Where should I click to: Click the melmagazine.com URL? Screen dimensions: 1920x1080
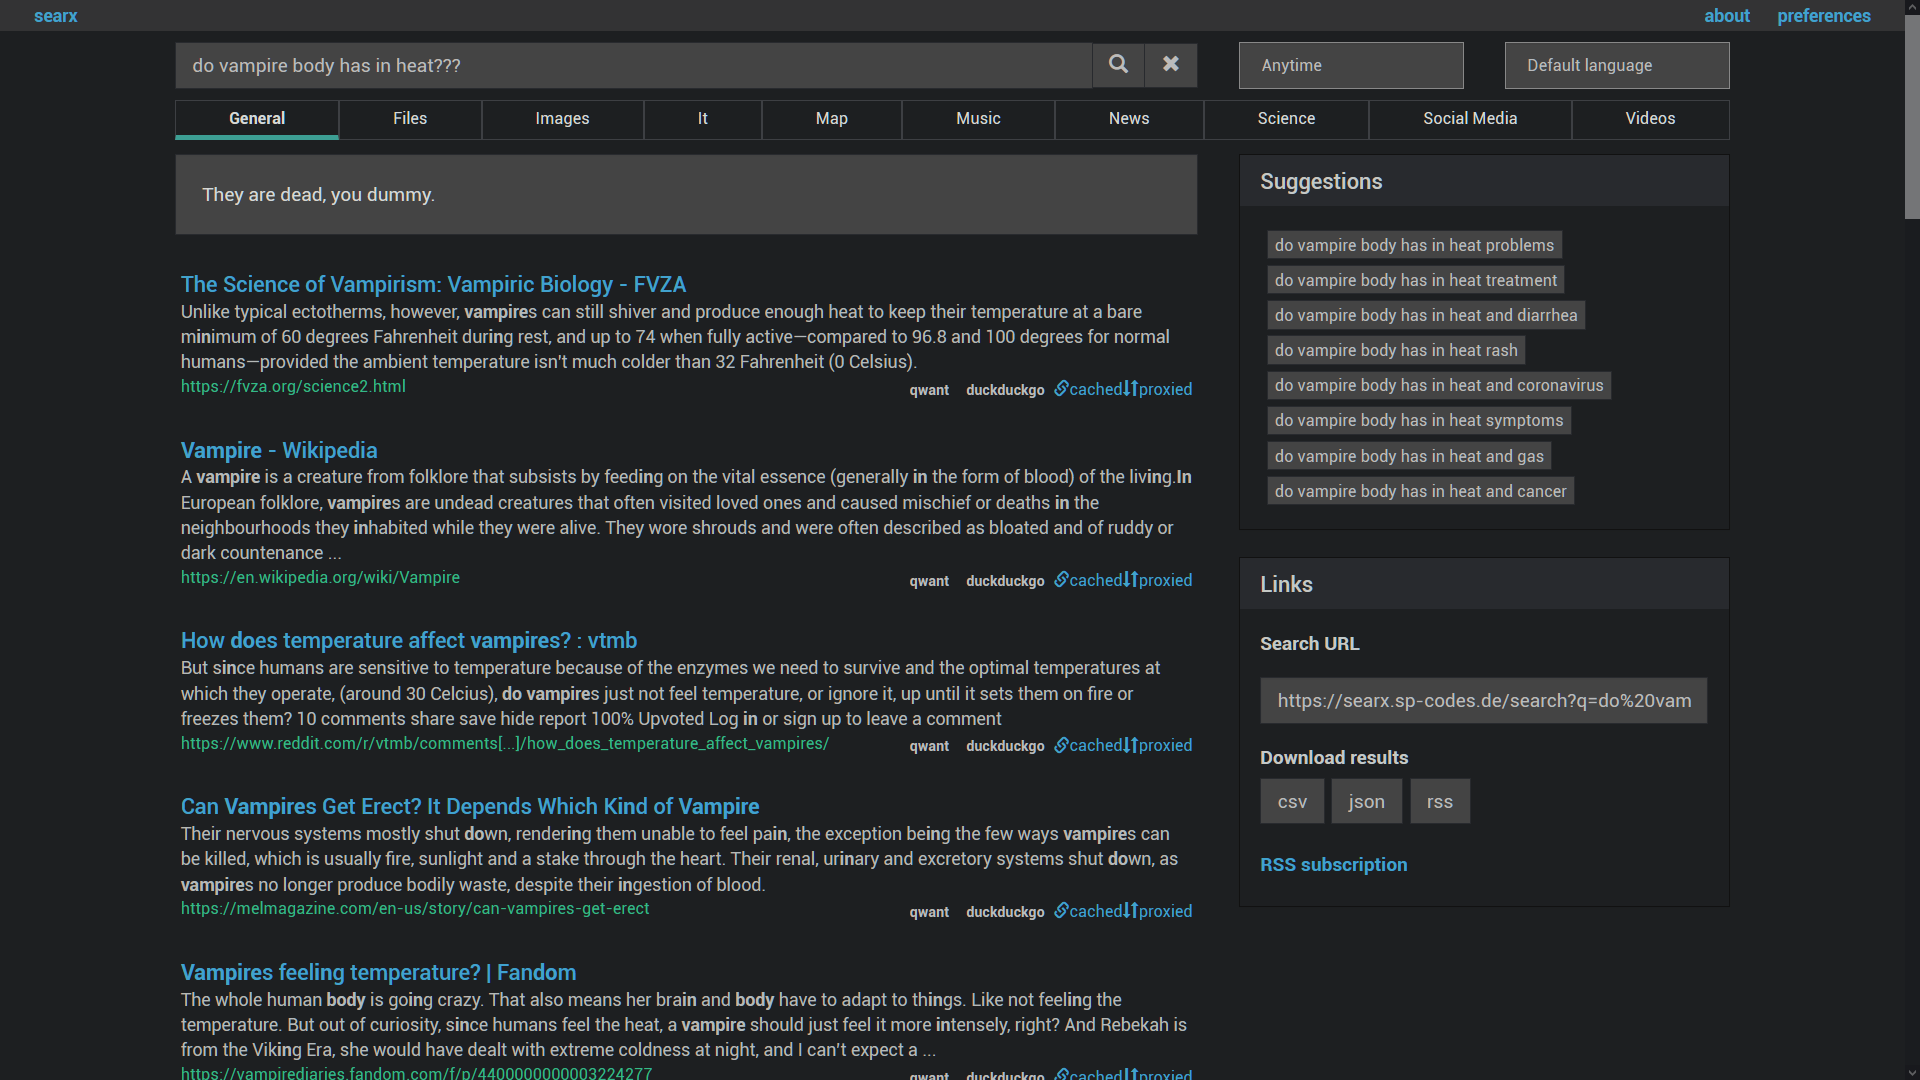coord(415,909)
